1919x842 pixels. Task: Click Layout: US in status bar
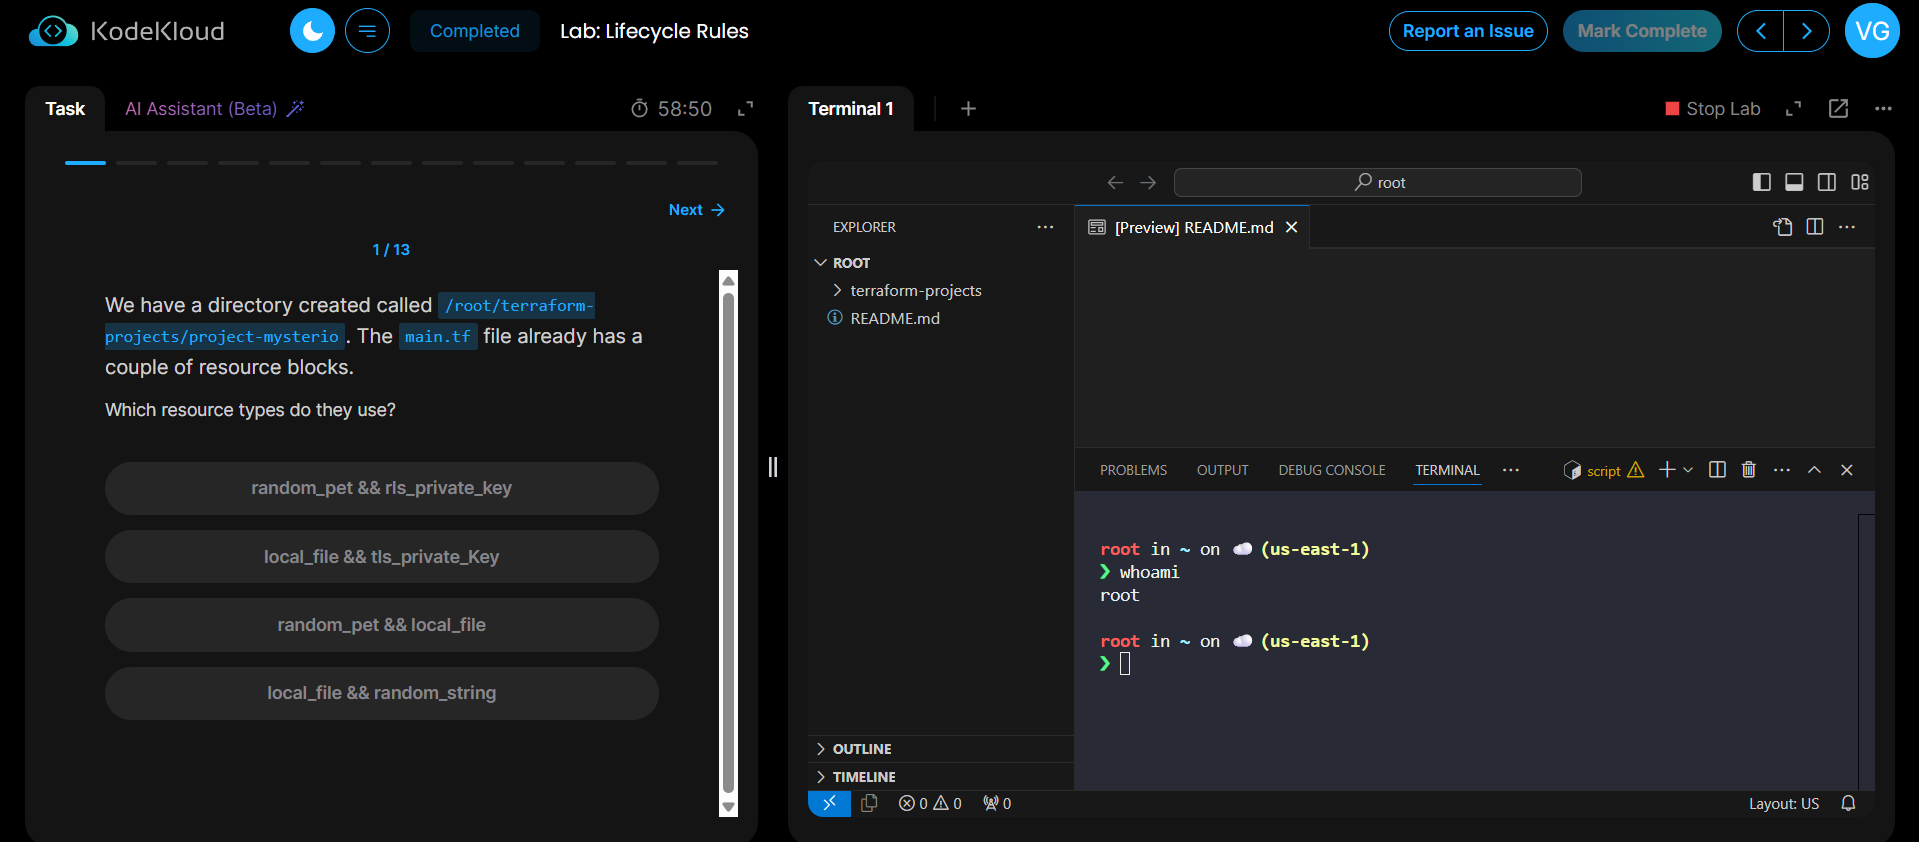click(x=1783, y=803)
